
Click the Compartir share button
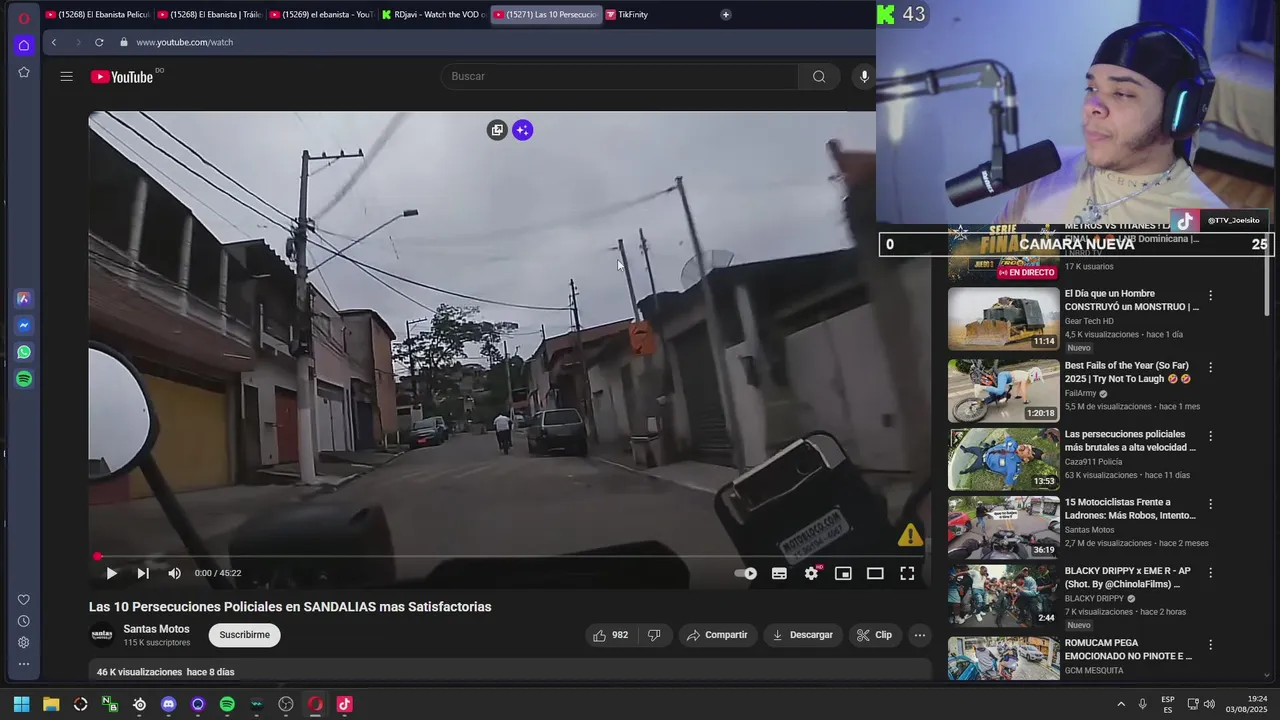pos(717,635)
